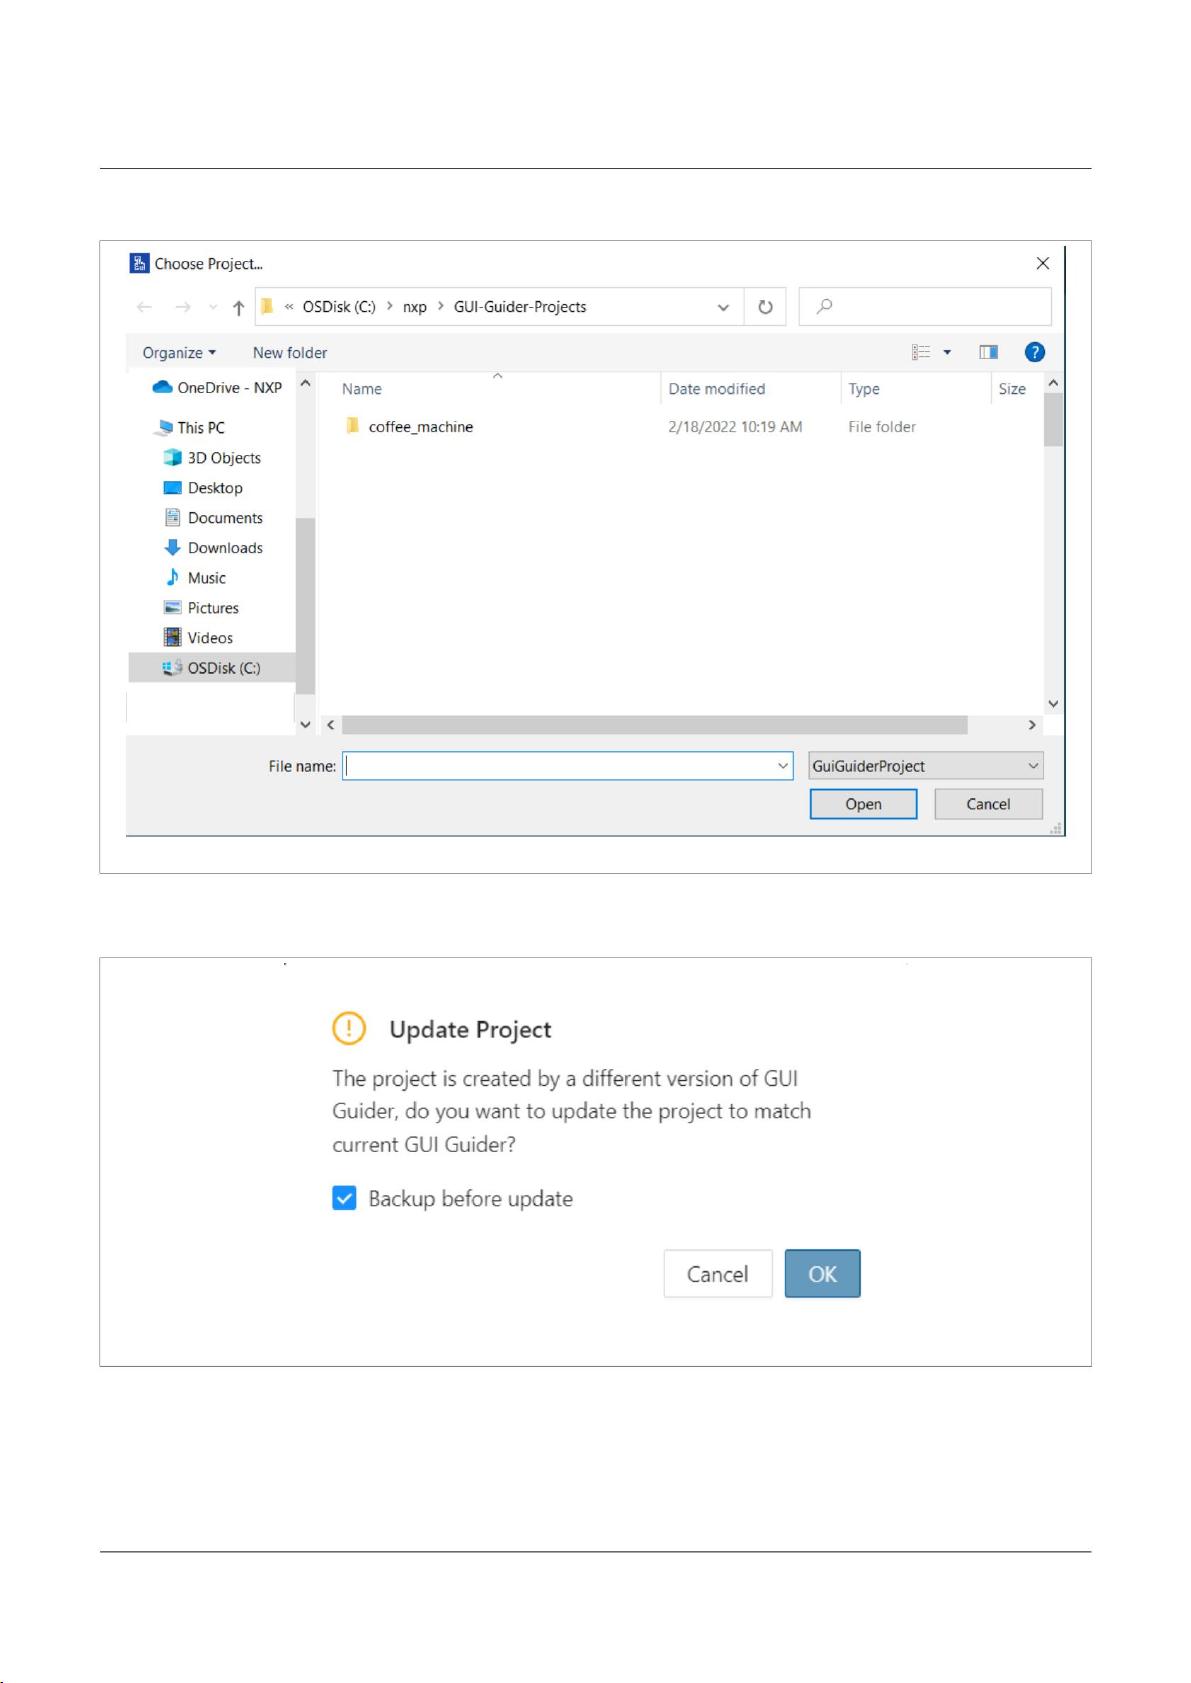
Task: Click the Refresh button beside address bar
Action: [765, 307]
